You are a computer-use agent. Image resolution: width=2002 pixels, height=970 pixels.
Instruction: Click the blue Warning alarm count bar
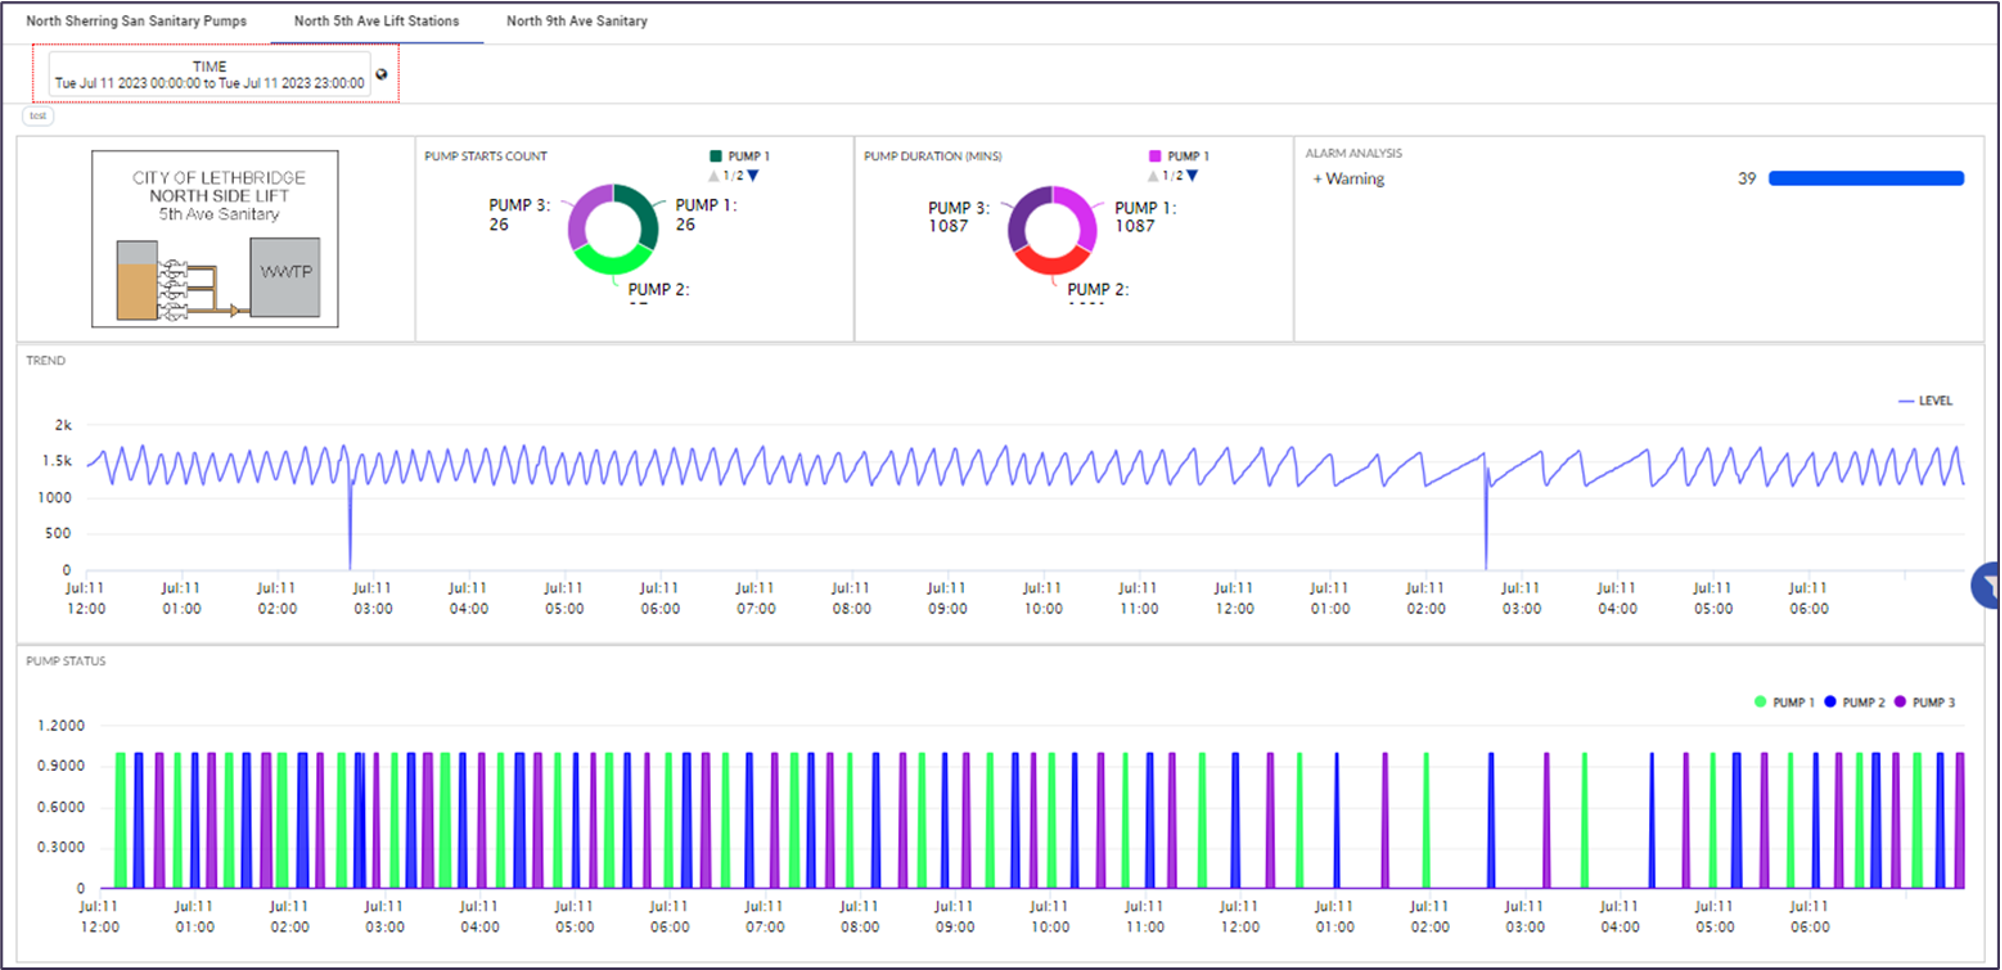point(1865,179)
